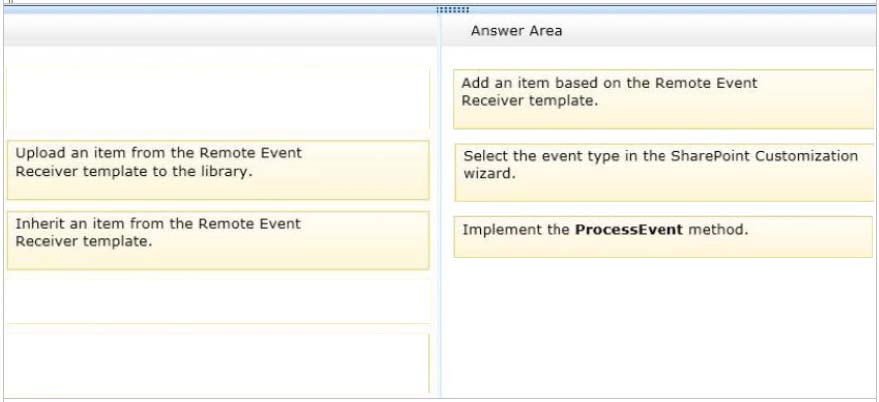Click the bold ProcessEvent word
The width and height of the screenshot is (879, 402).
[629, 229]
